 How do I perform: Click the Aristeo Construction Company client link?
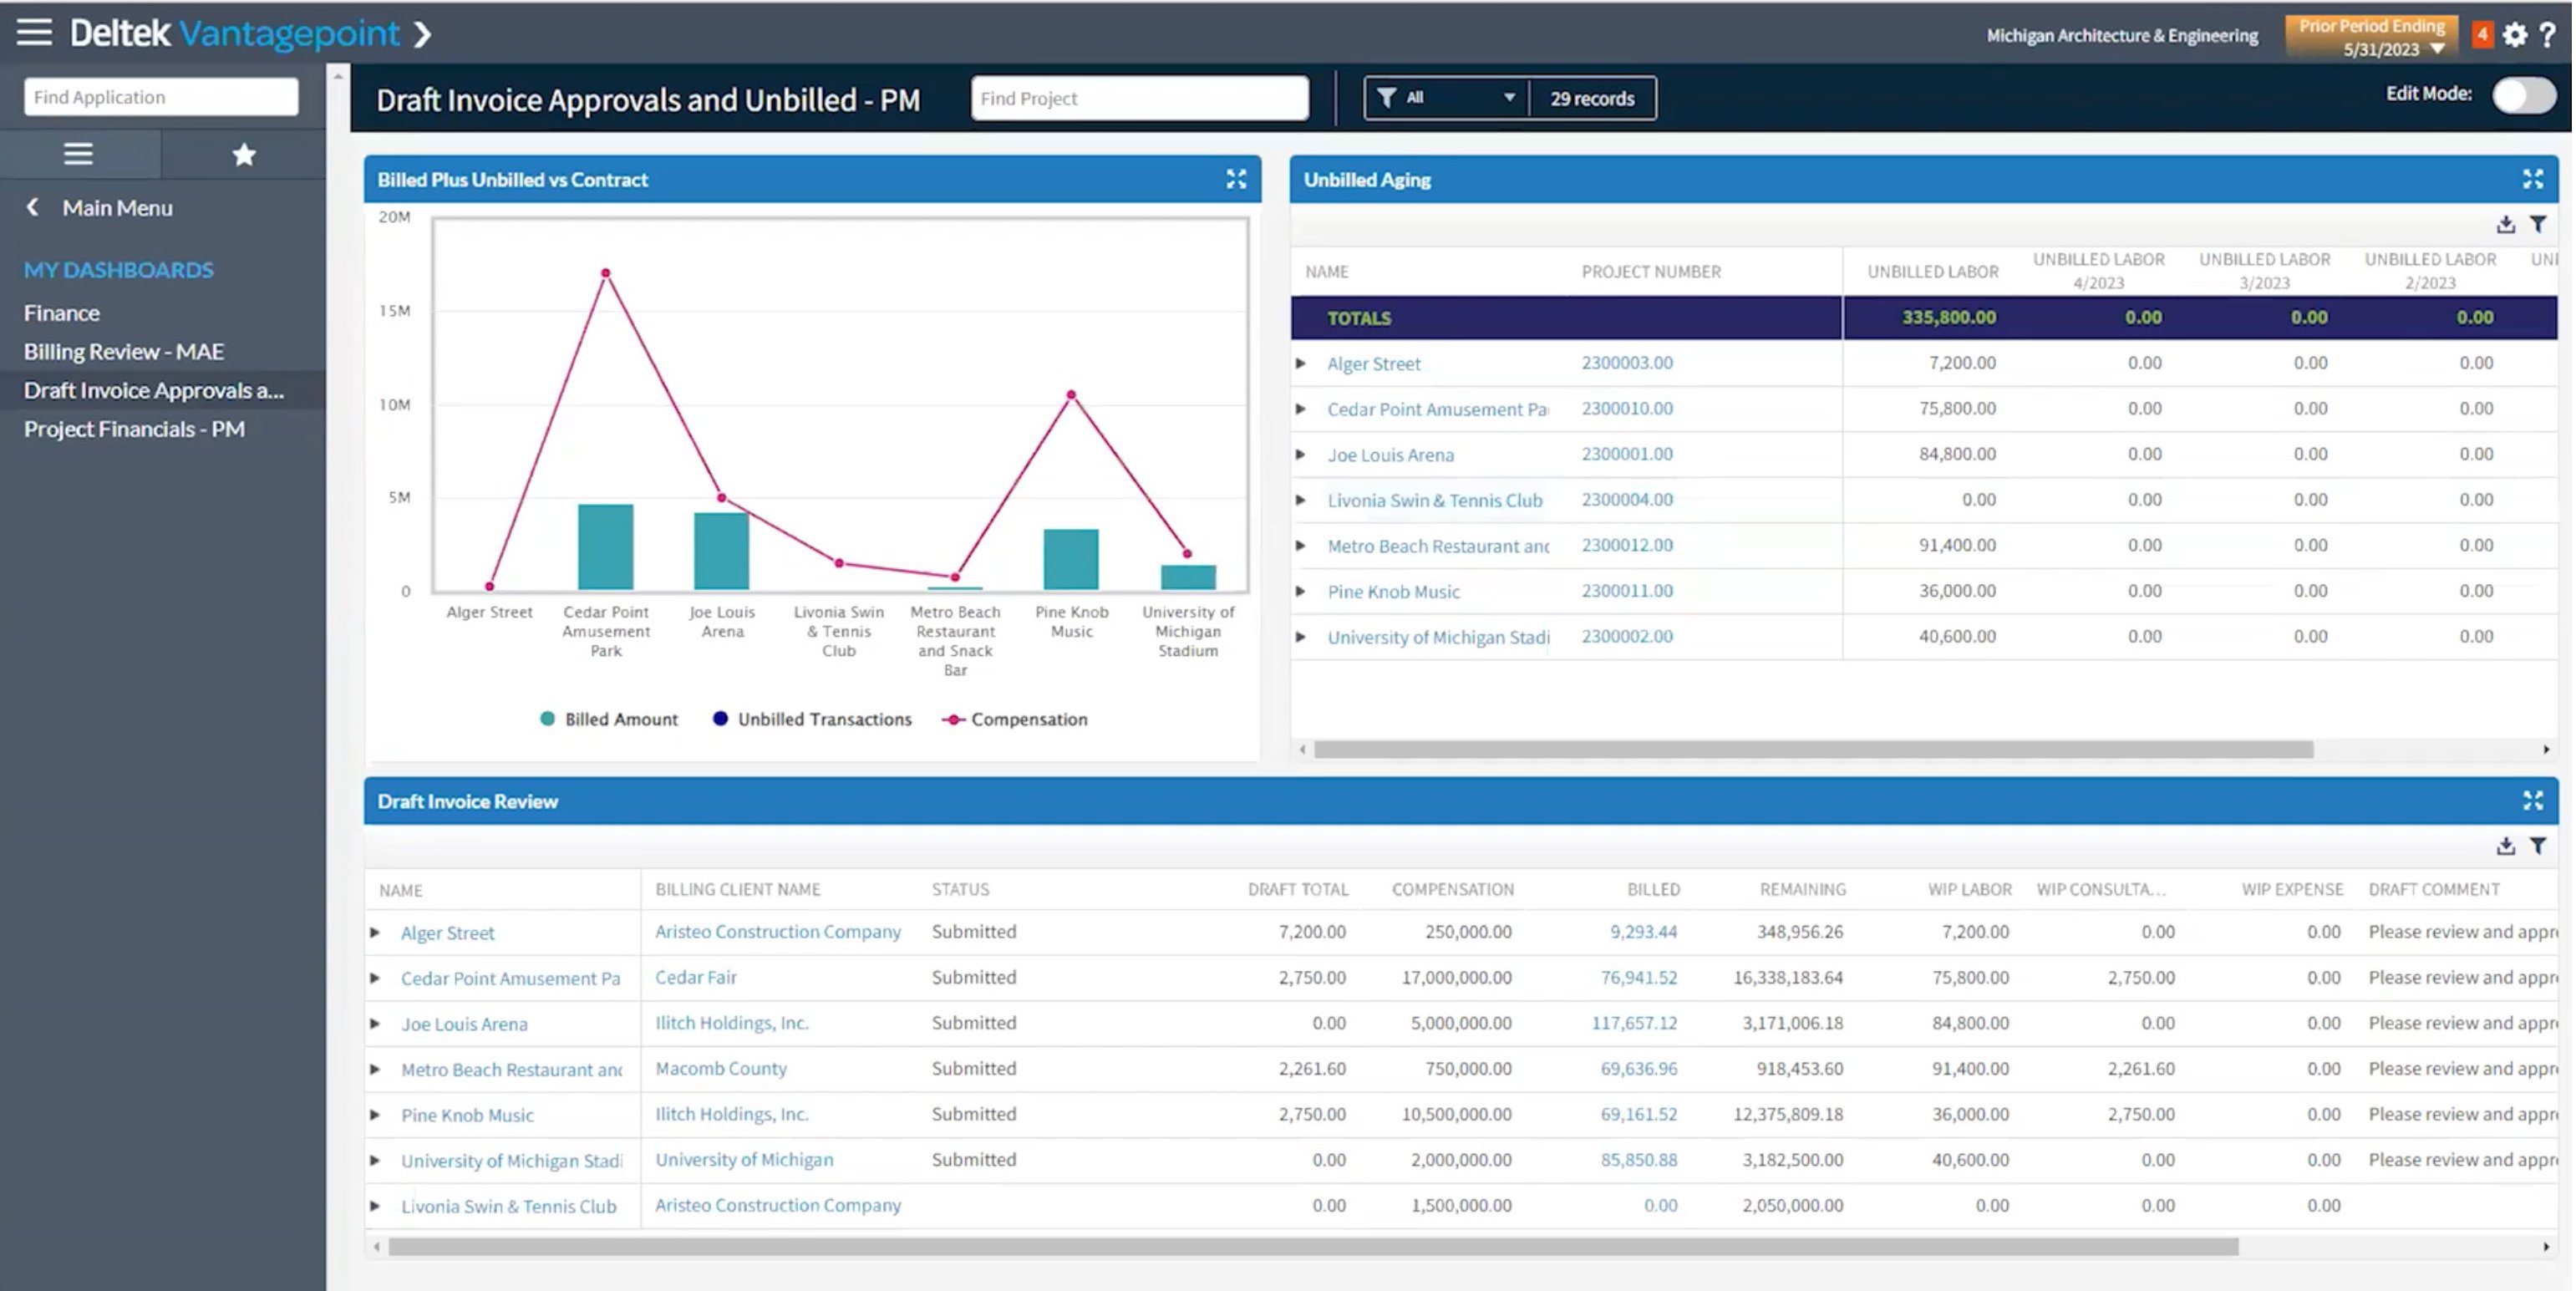tap(777, 931)
